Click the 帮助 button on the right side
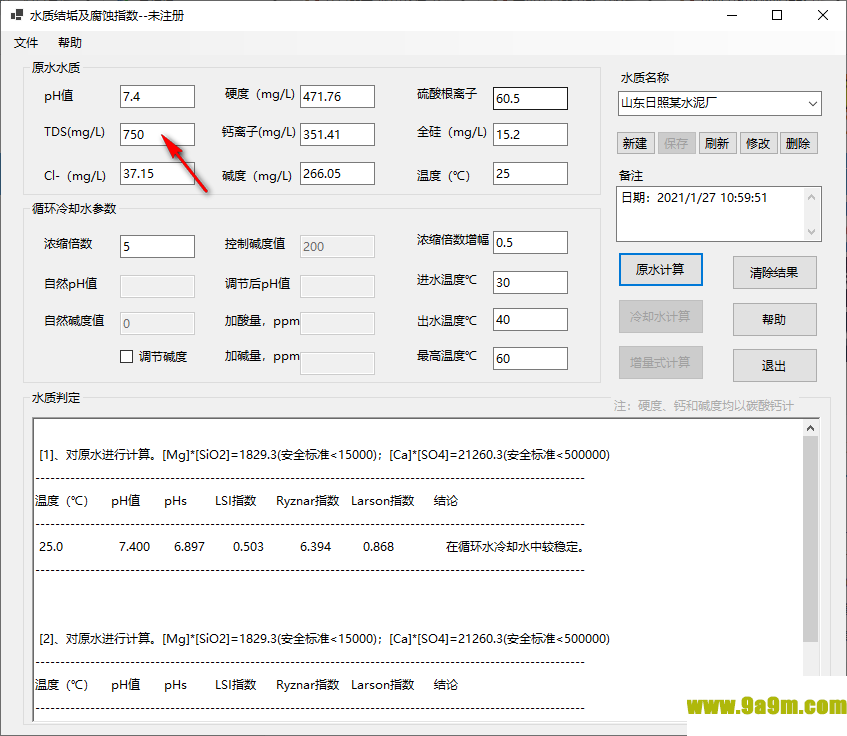847x736 pixels. coord(774,319)
